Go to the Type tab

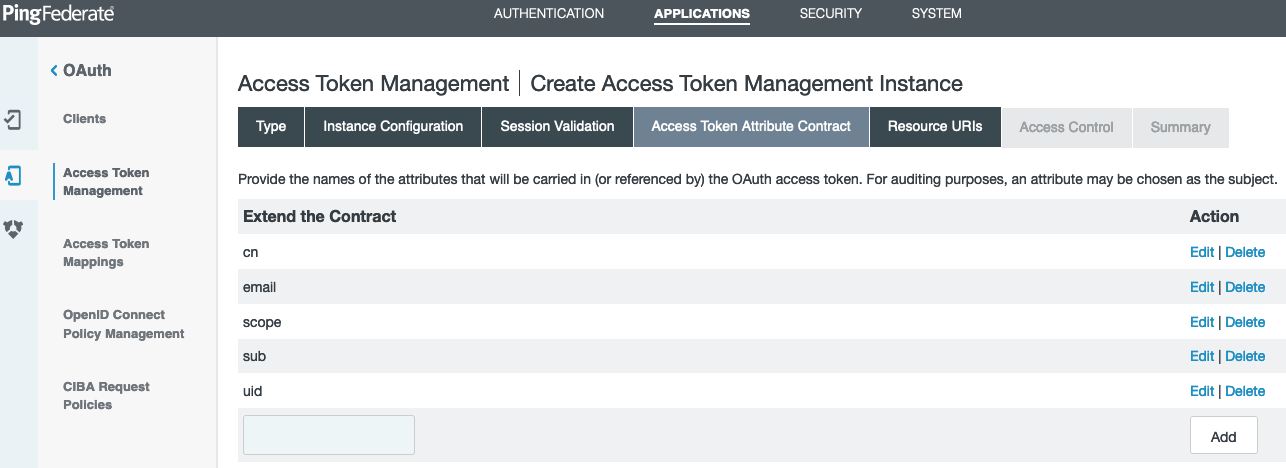(x=271, y=127)
